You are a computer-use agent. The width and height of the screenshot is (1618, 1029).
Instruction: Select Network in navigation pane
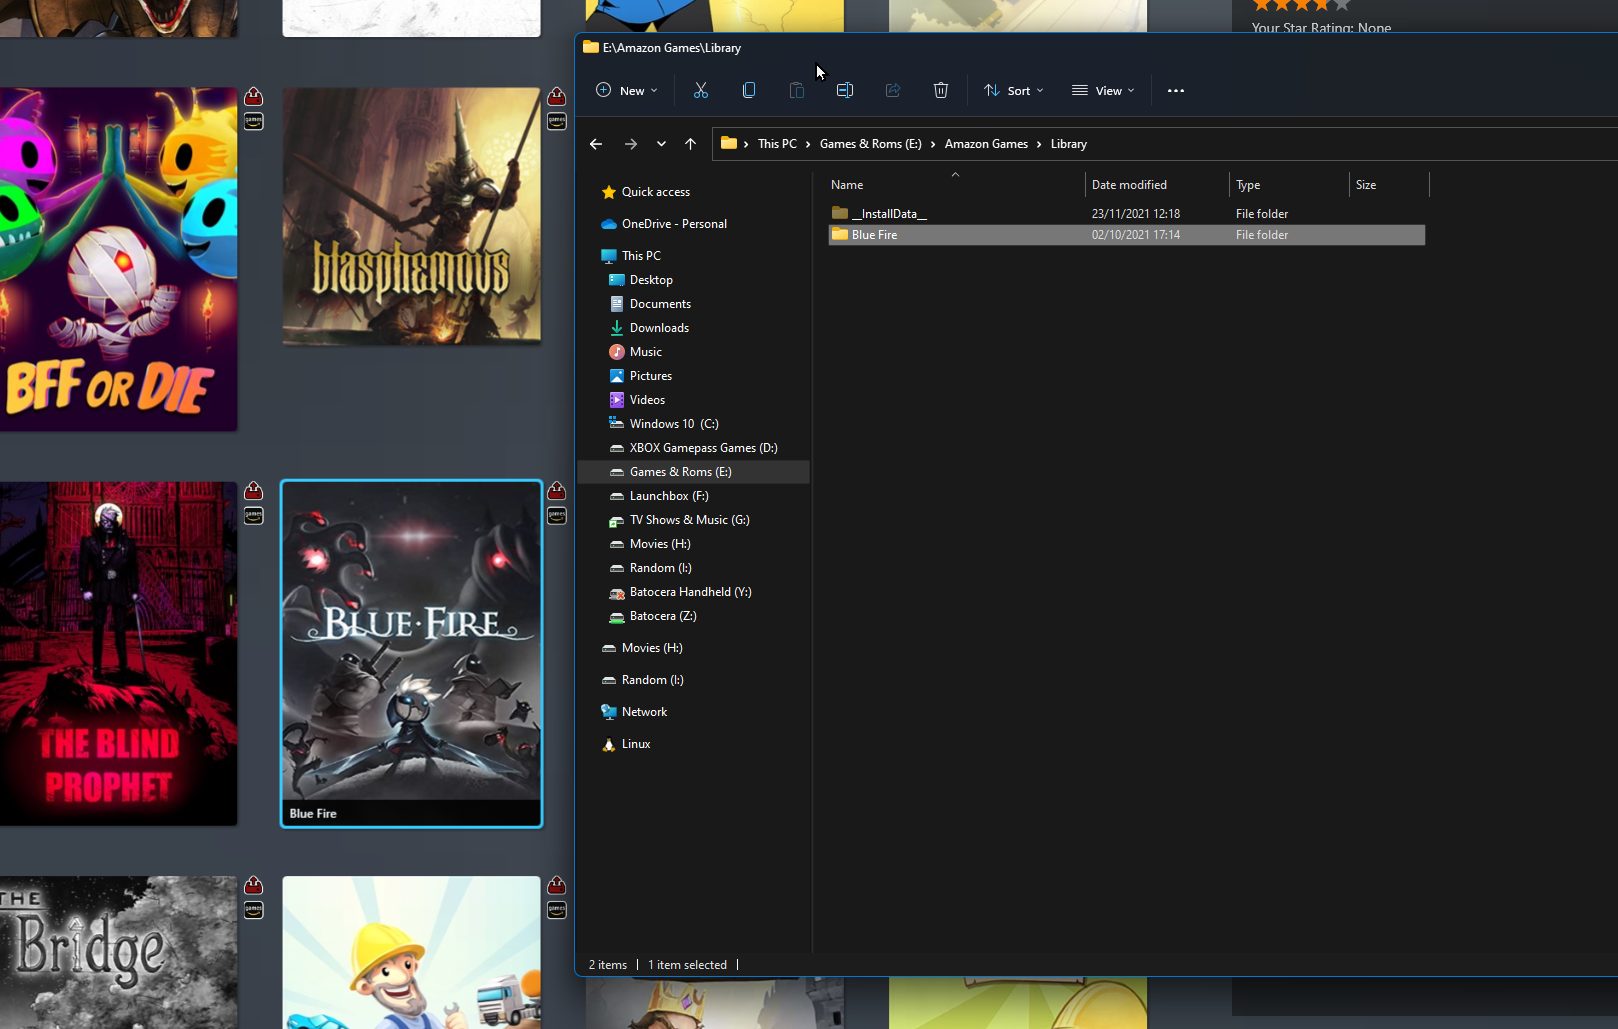pyautogui.click(x=634, y=712)
